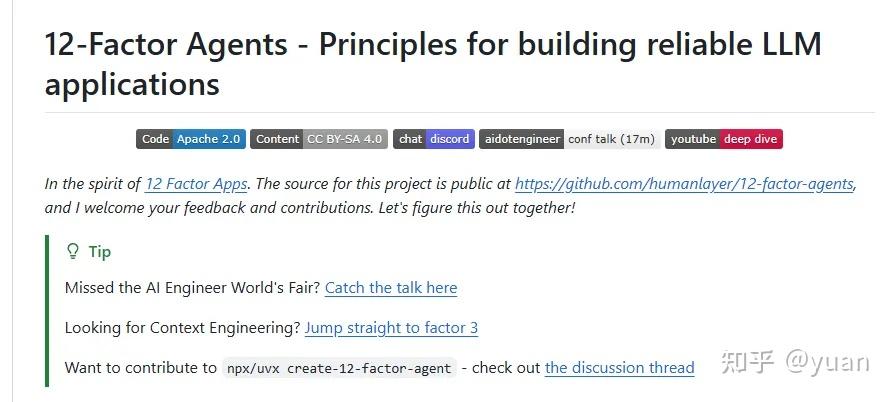This screenshot has height=402, width=893.
Task: Click the Tip lightbulb icon
Action: pos(72,252)
